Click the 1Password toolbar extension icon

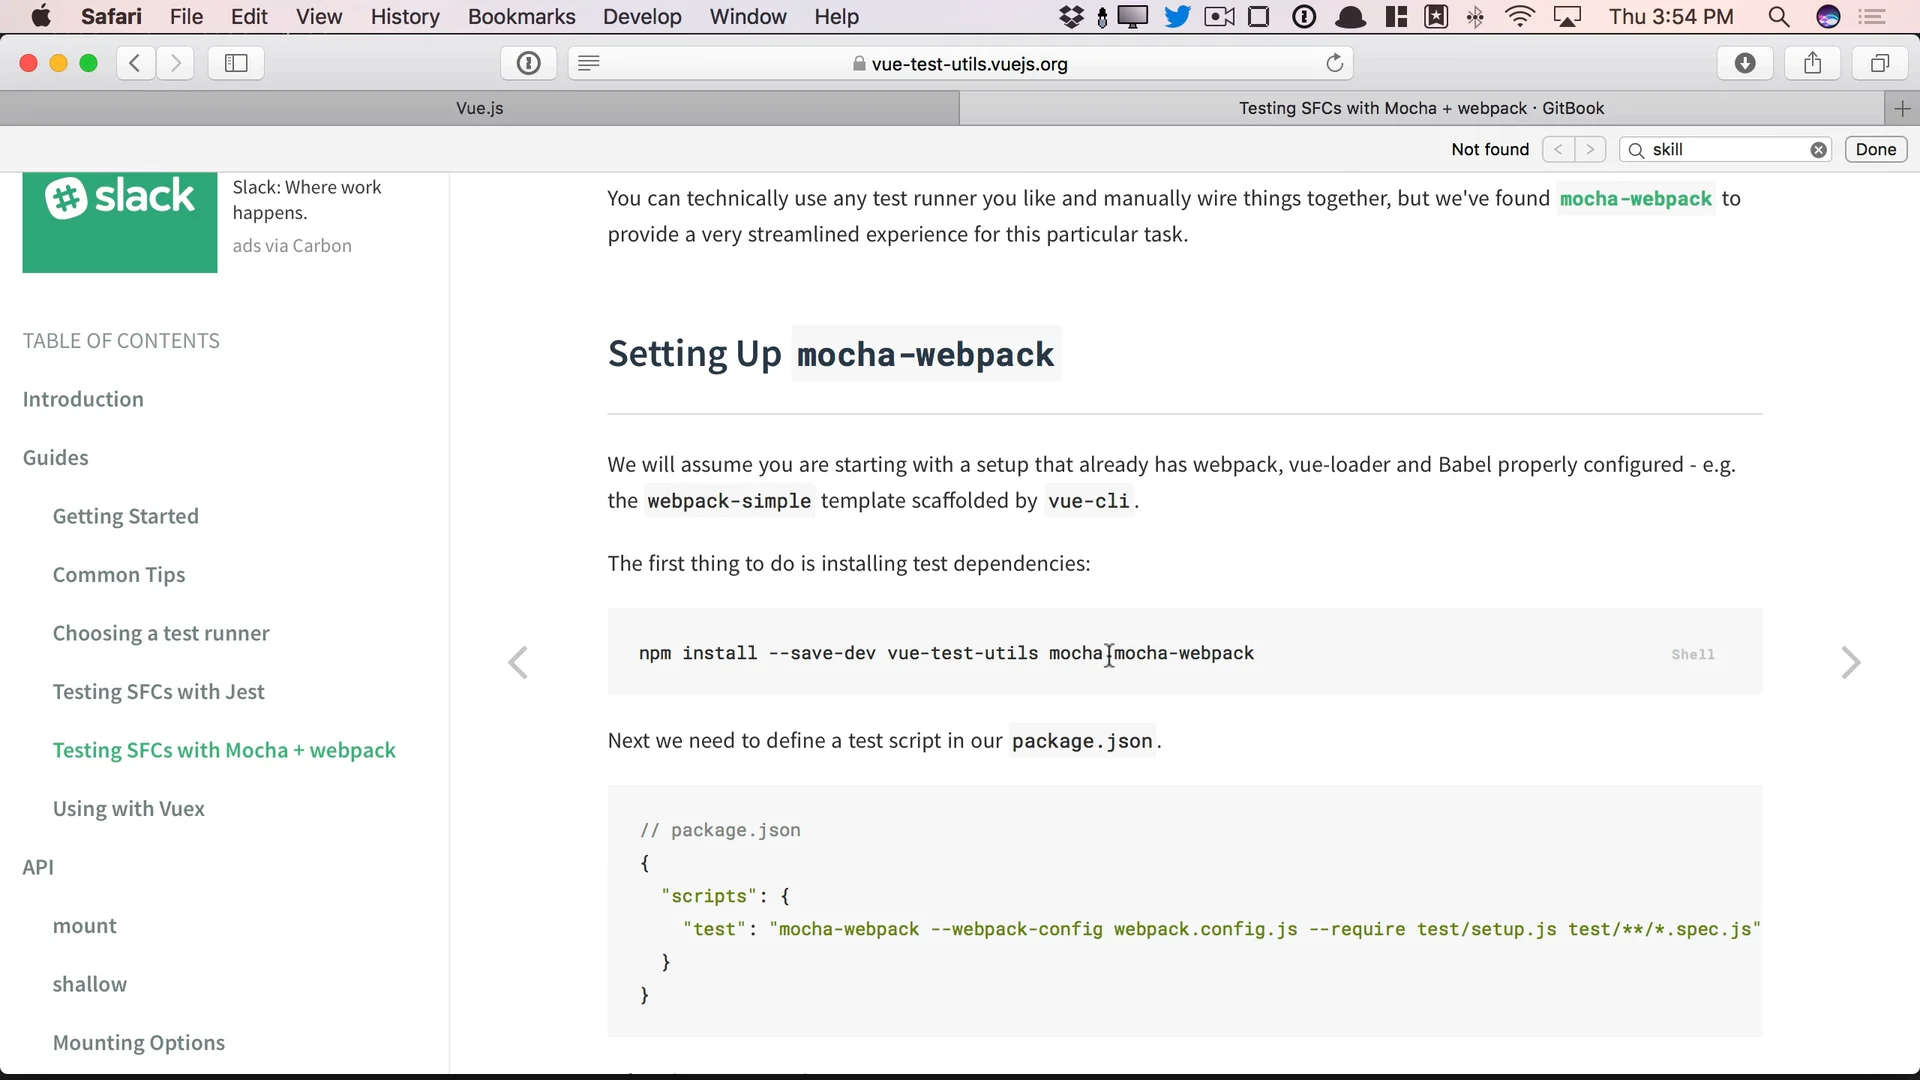click(x=528, y=63)
